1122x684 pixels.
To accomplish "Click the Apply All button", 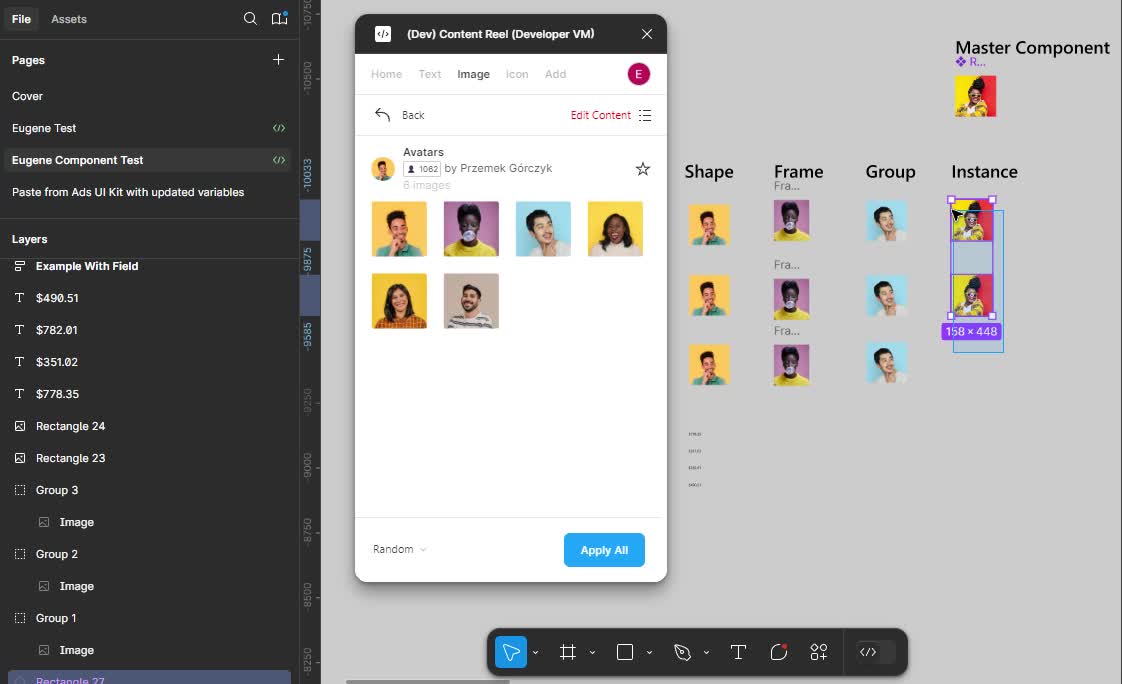I will pyautogui.click(x=604, y=550).
